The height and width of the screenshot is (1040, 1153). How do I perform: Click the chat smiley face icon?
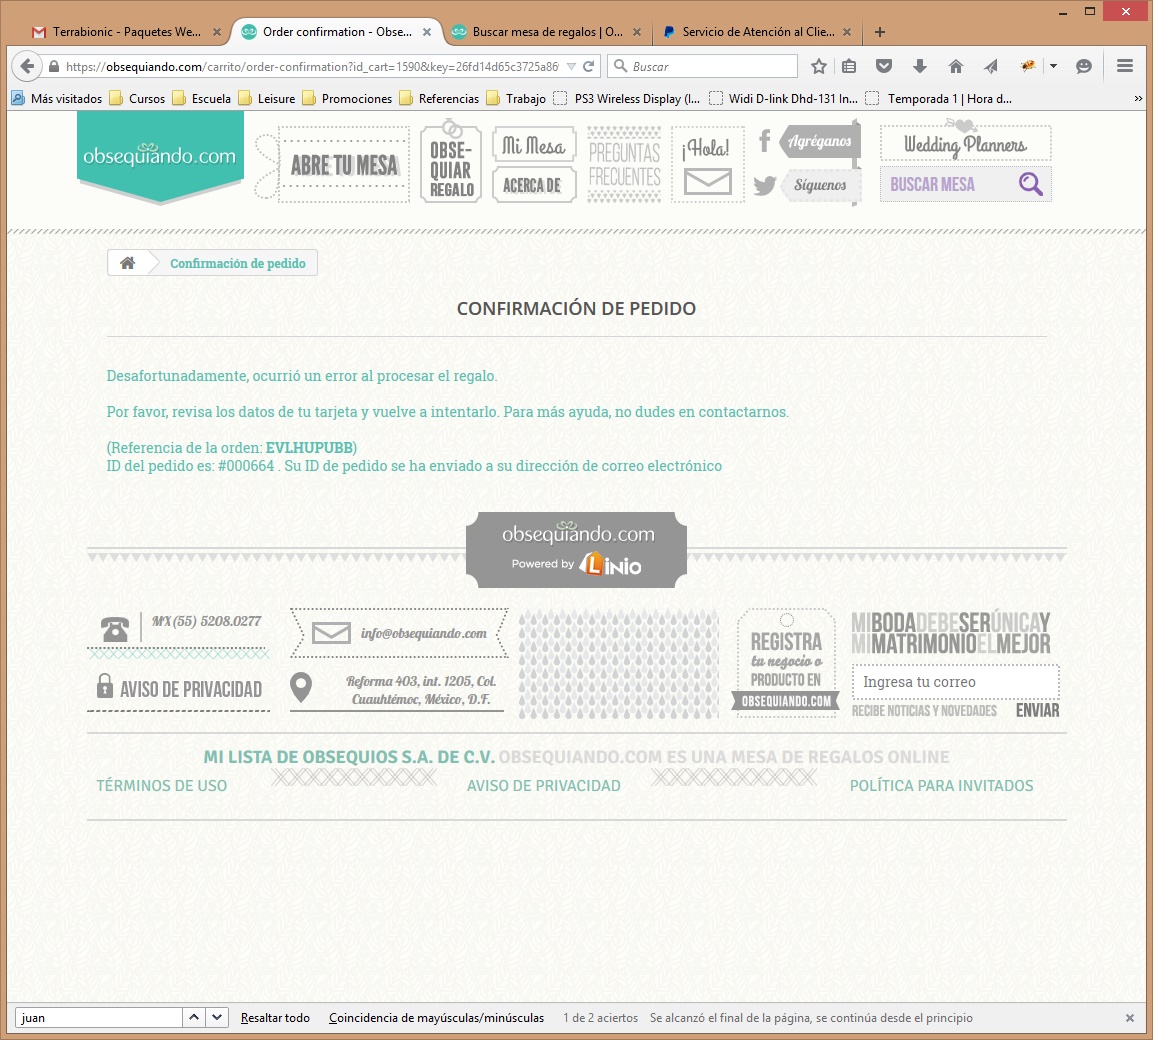point(1083,66)
